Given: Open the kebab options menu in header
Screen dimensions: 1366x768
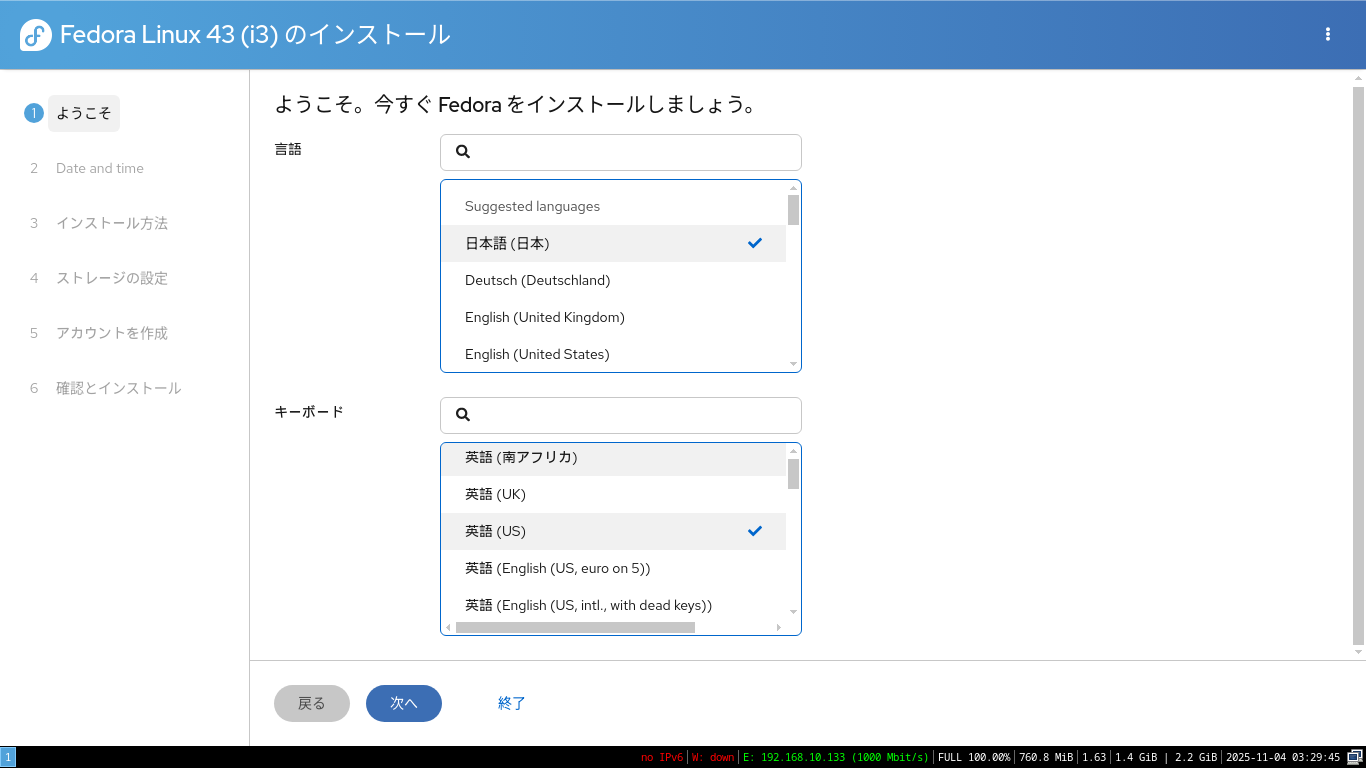Looking at the screenshot, I should coord(1328,34).
